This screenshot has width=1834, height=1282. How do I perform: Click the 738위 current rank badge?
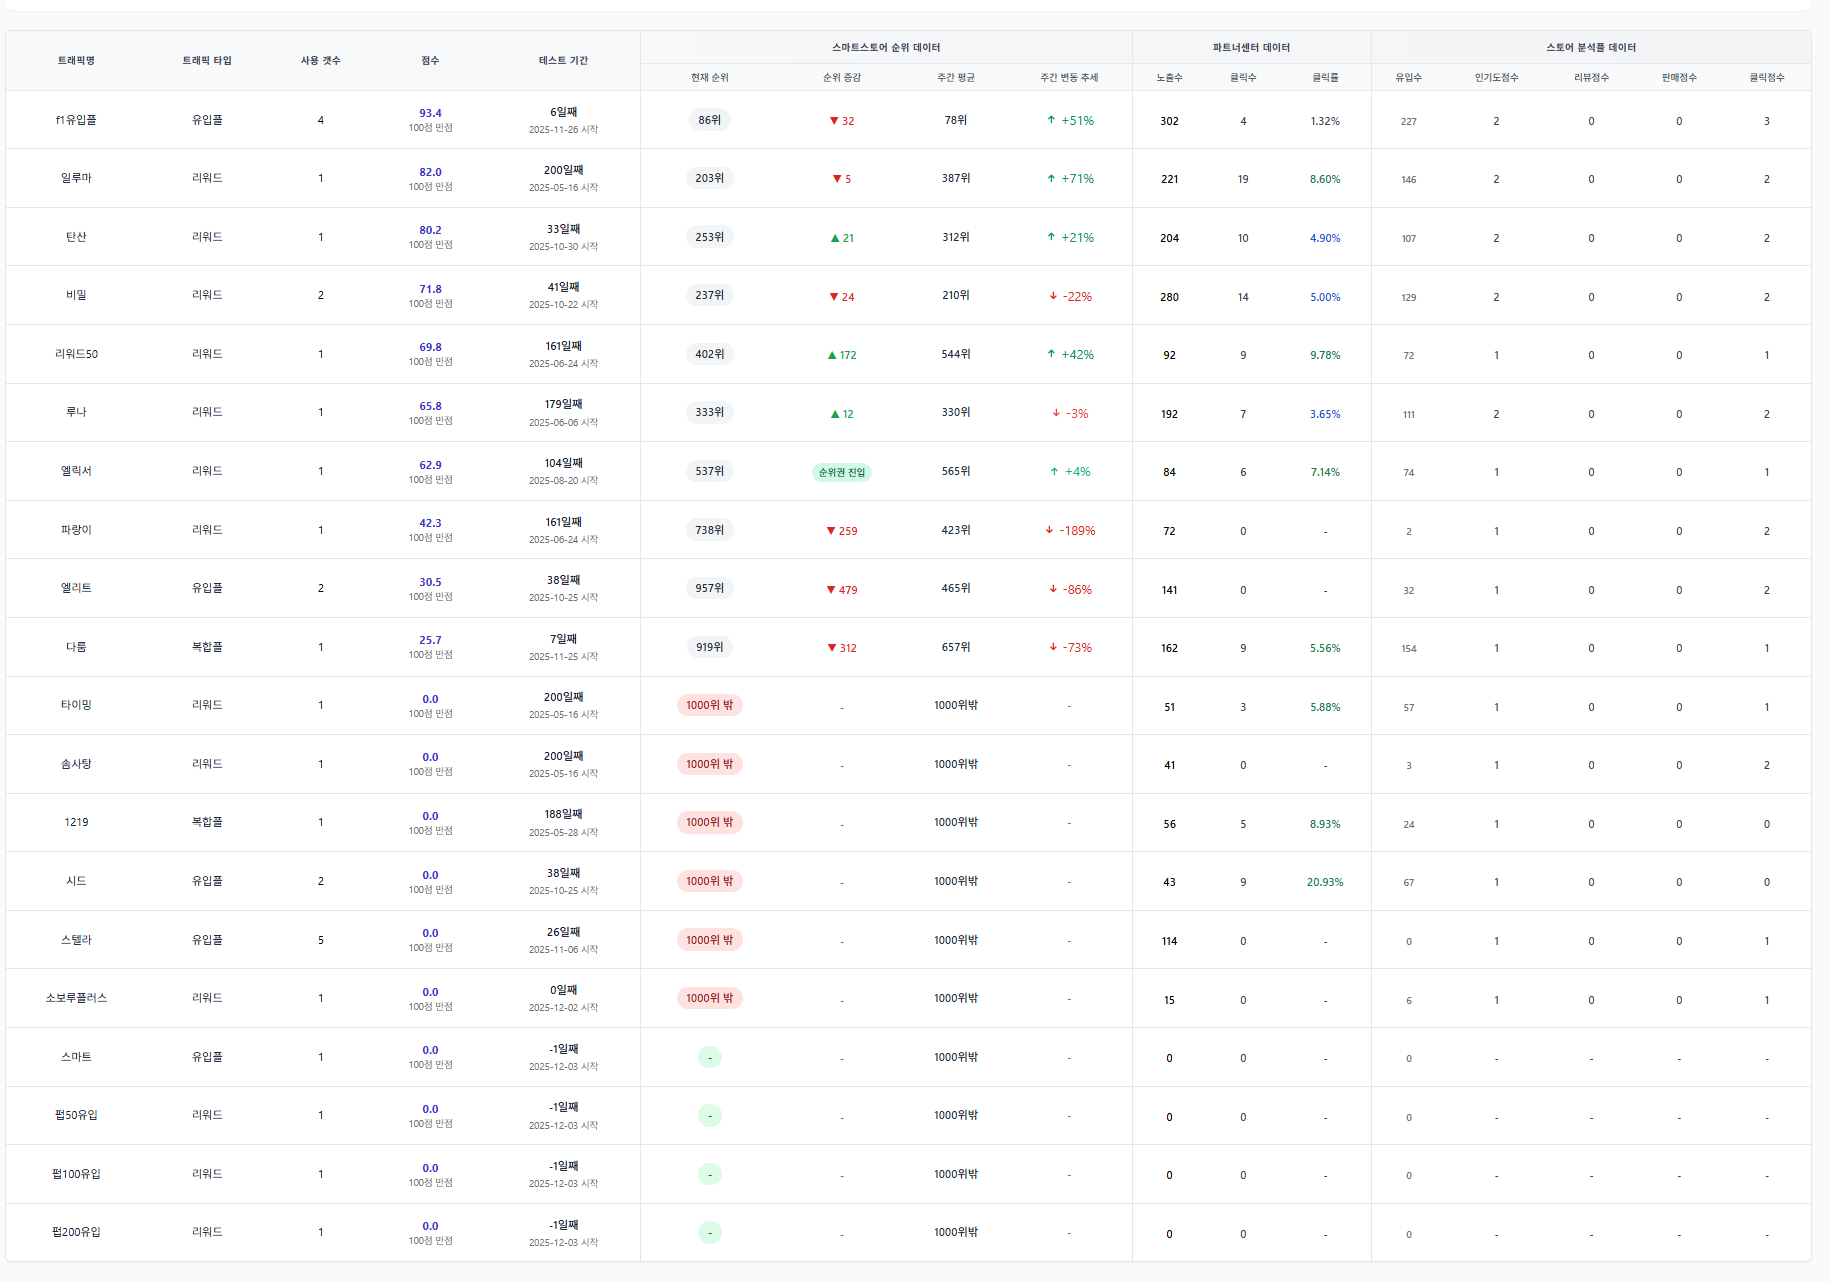click(710, 530)
